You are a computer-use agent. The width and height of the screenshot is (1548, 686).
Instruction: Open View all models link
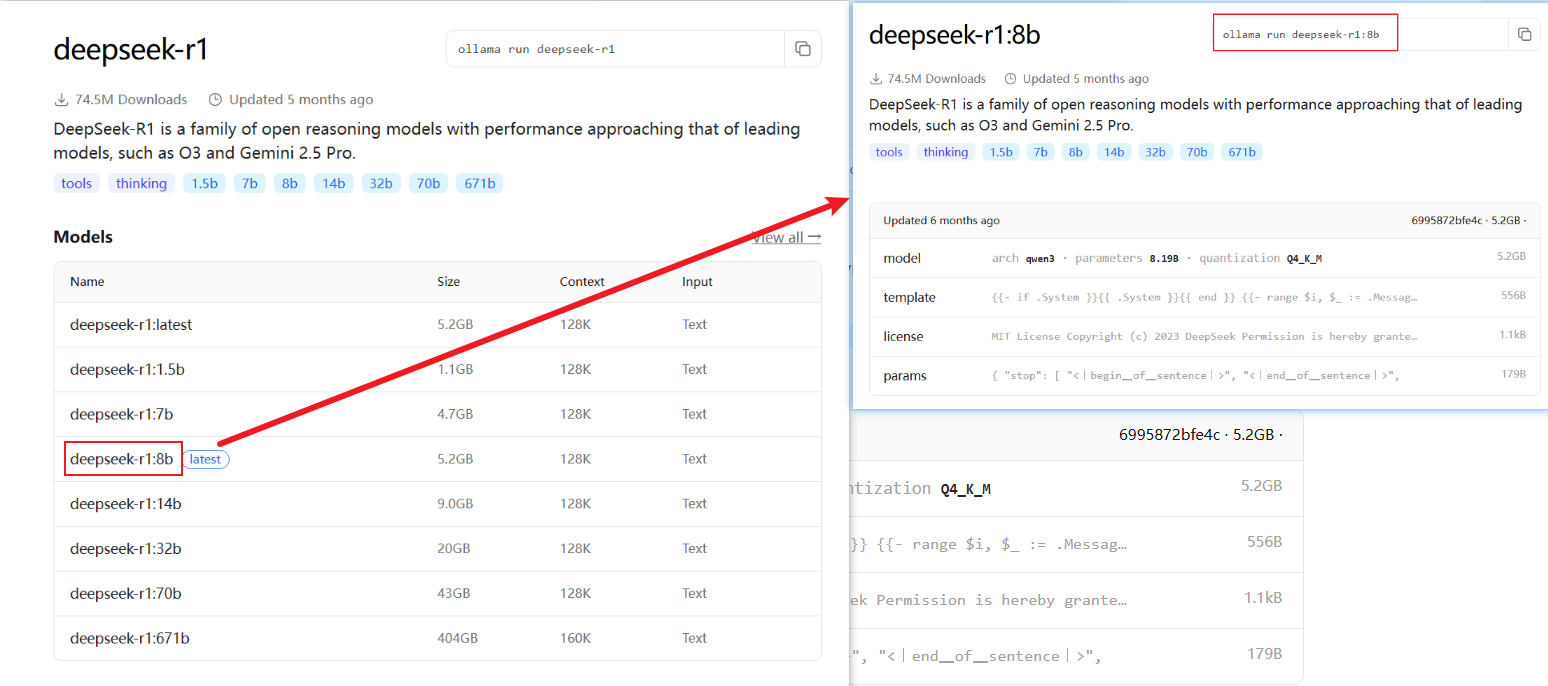pyautogui.click(x=786, y=238)
